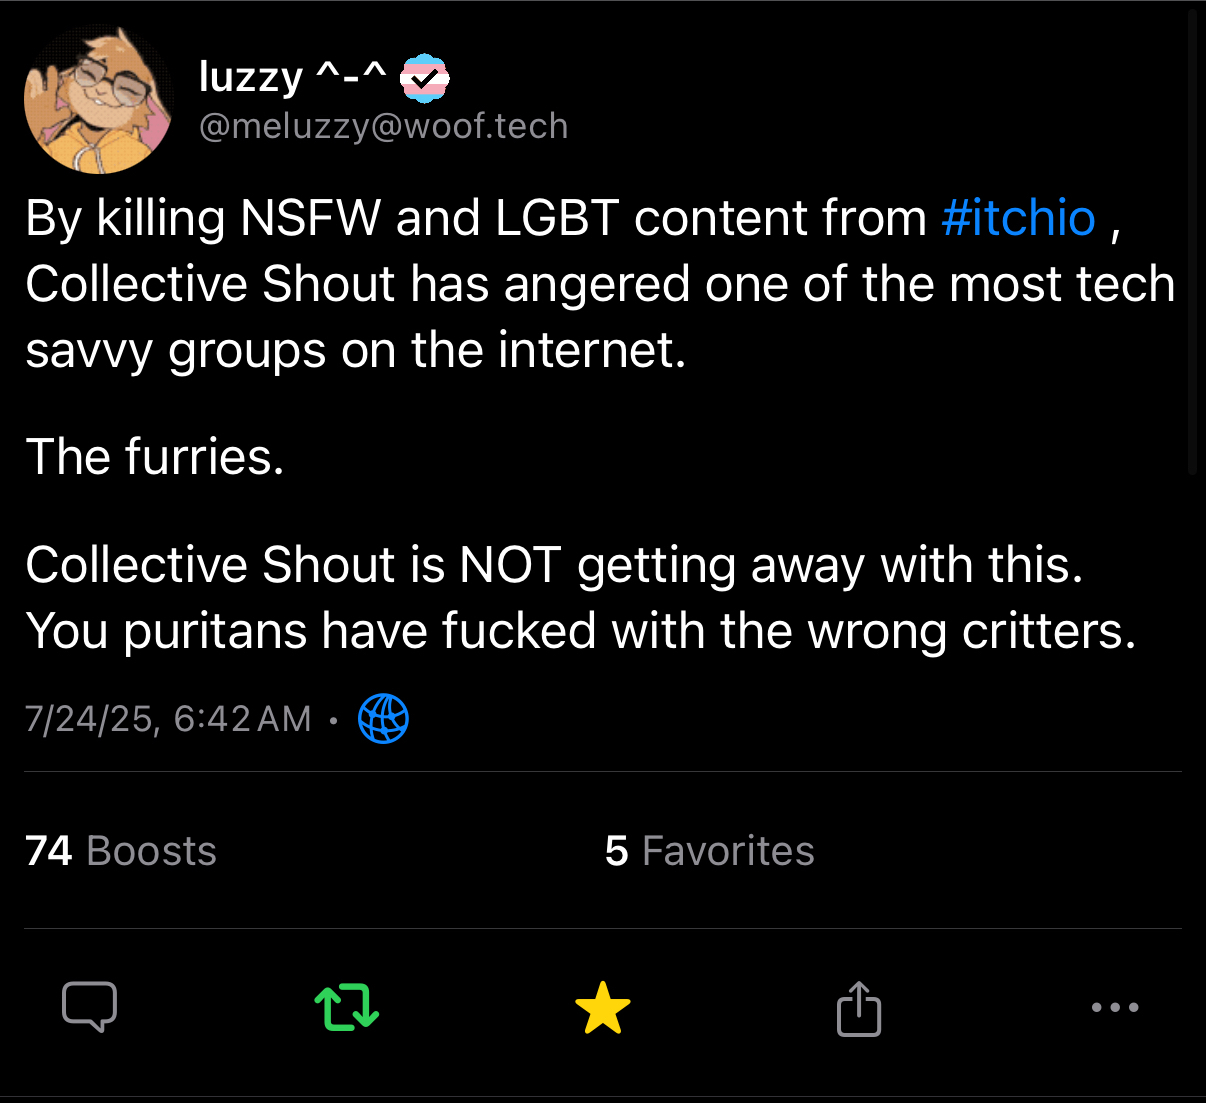Click the "savvy groups on the internet" line

[356, 350]
